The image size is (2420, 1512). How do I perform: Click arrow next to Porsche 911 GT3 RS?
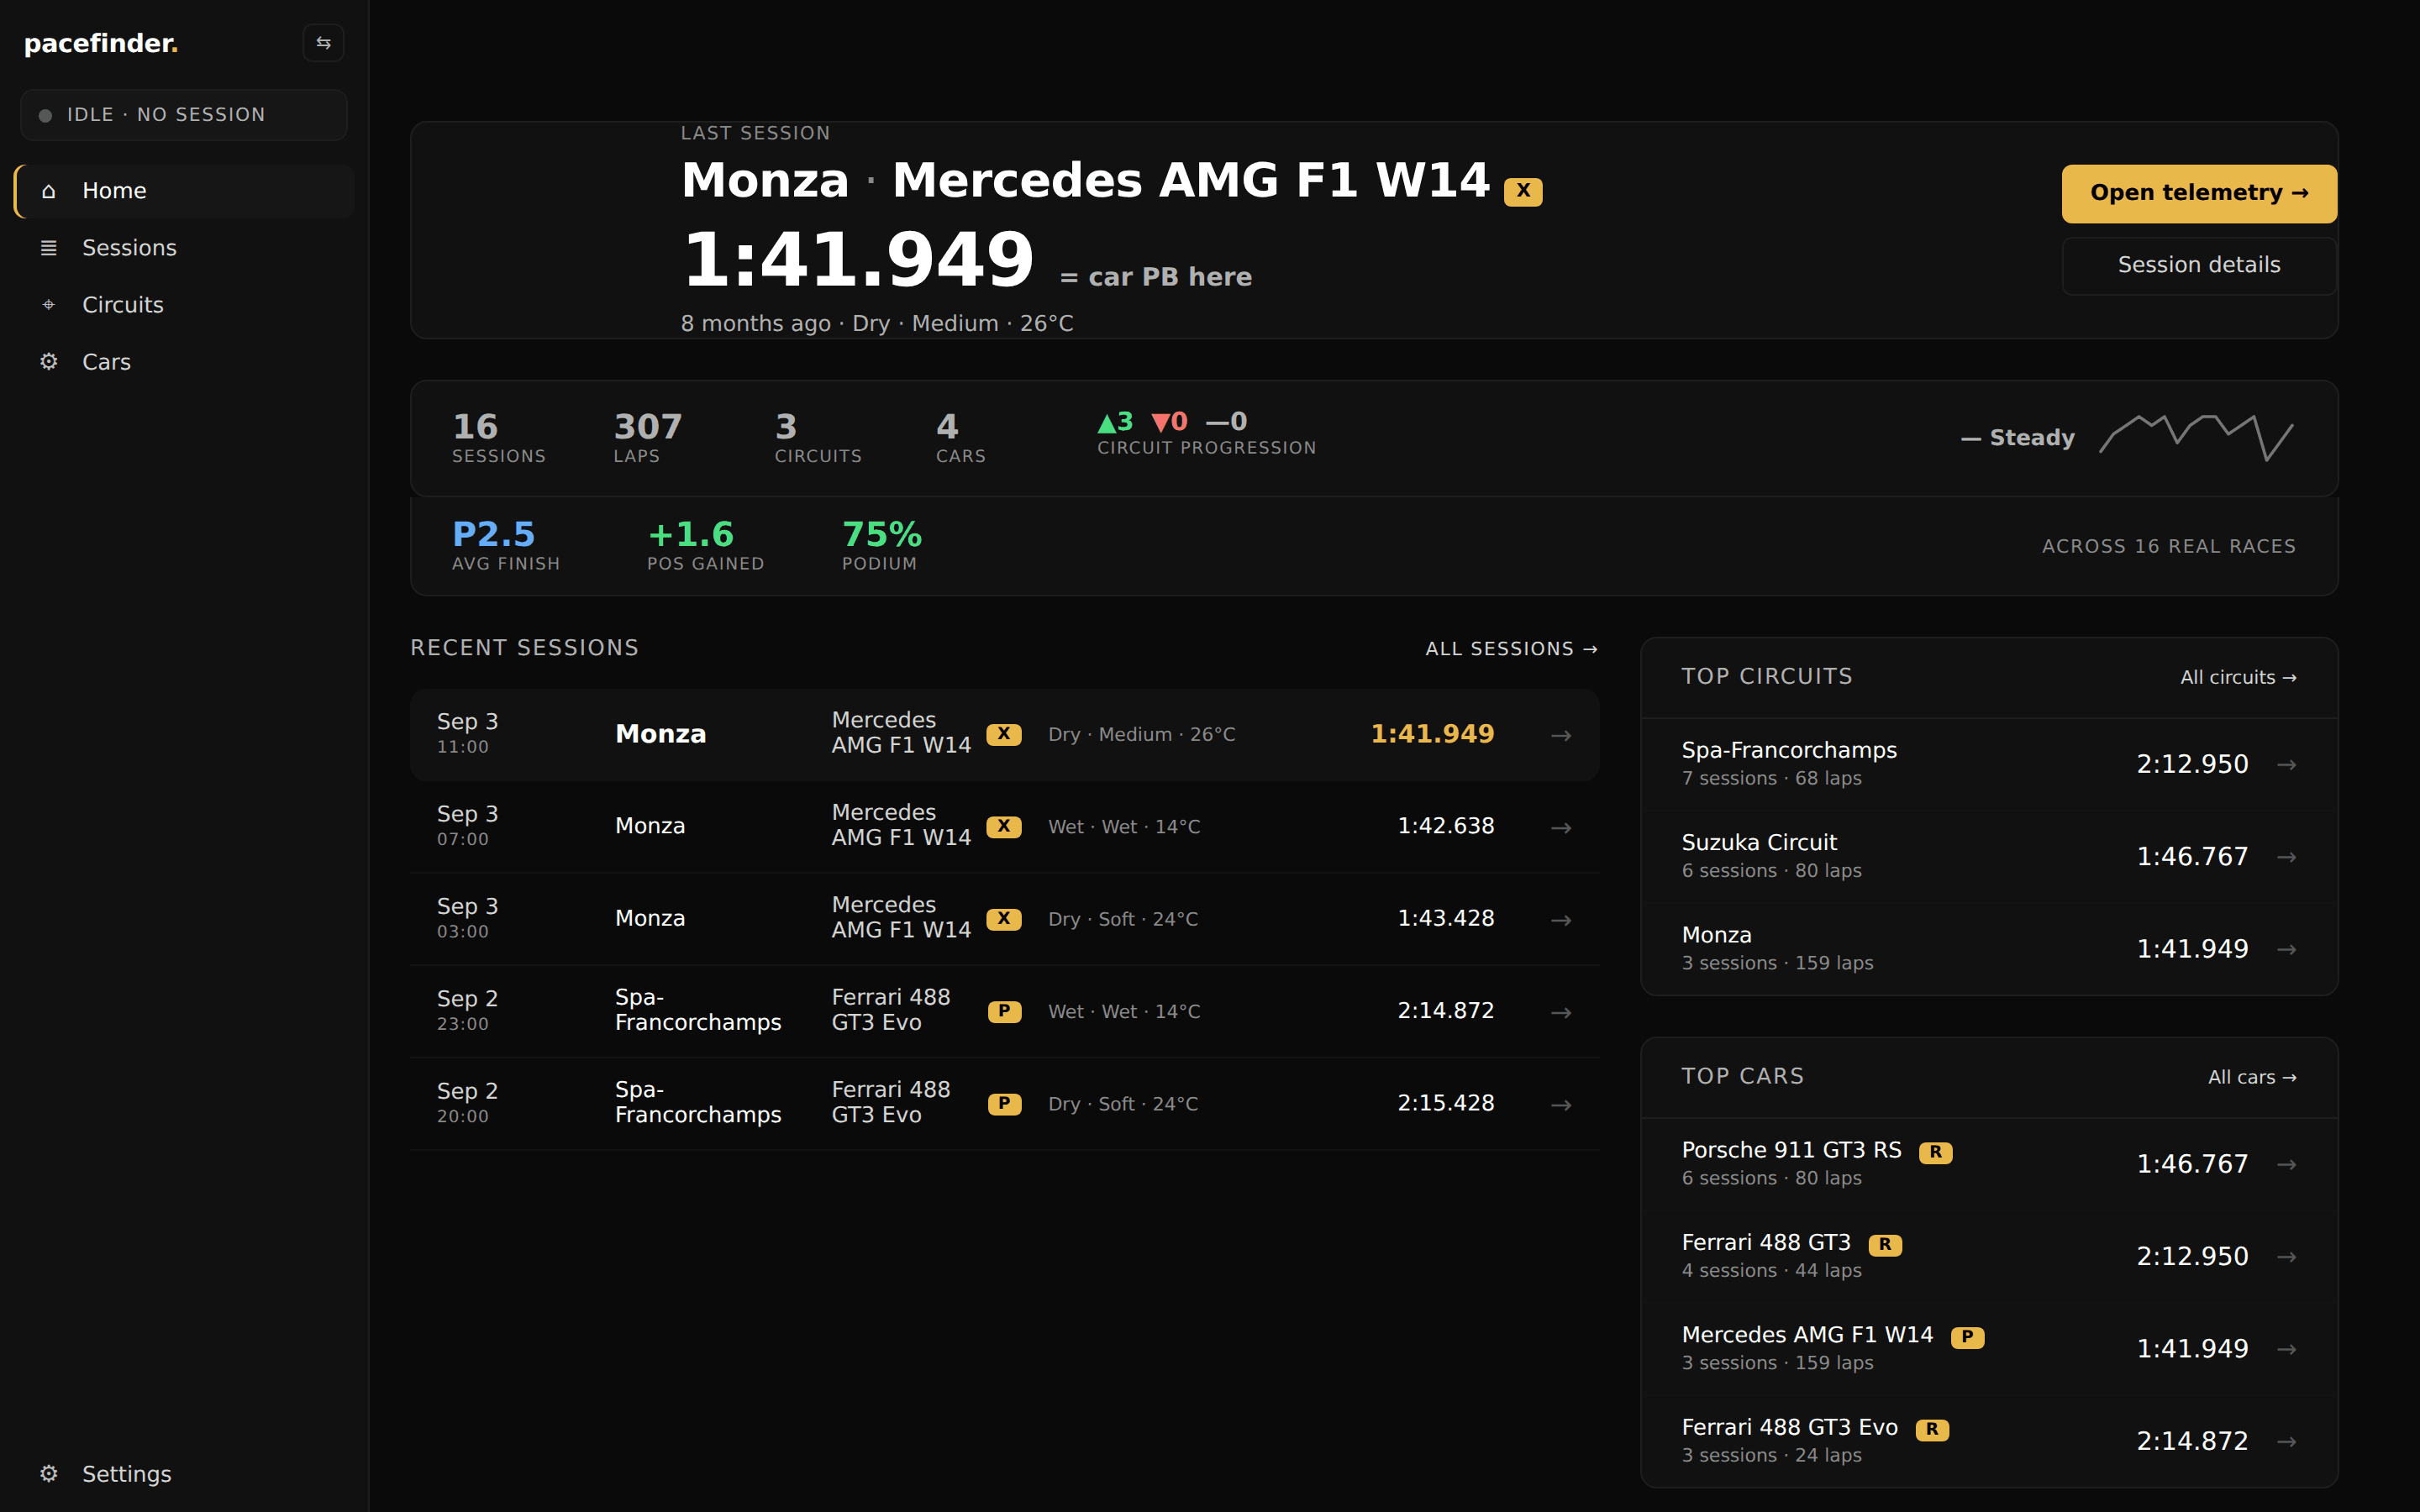(x=2286, y=1165)
